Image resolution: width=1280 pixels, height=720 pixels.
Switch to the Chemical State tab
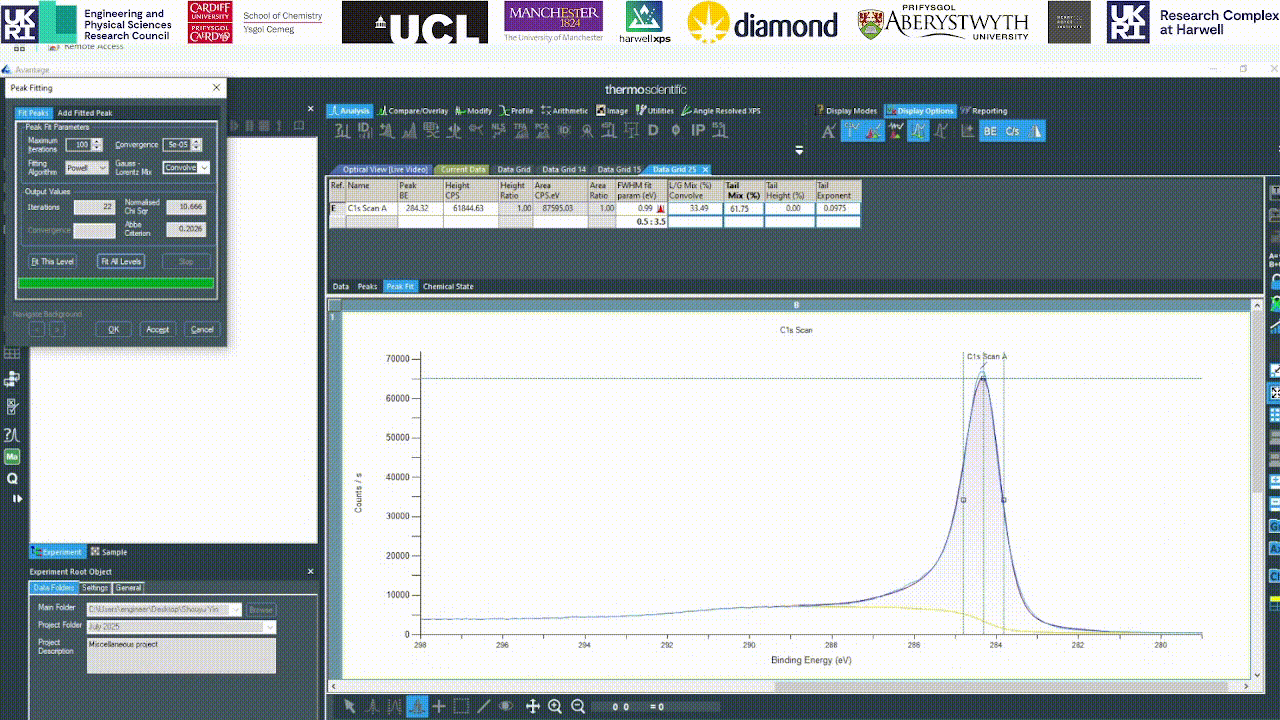[448, 286]
